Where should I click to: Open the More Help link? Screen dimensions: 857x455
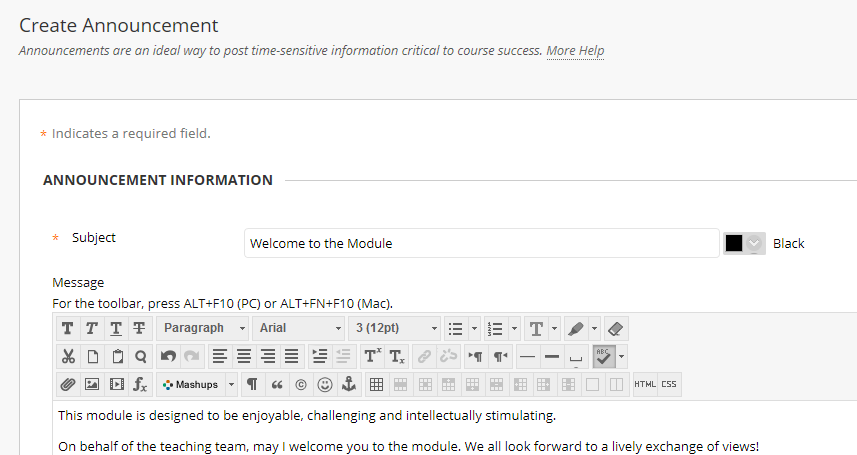click(575, 51)
